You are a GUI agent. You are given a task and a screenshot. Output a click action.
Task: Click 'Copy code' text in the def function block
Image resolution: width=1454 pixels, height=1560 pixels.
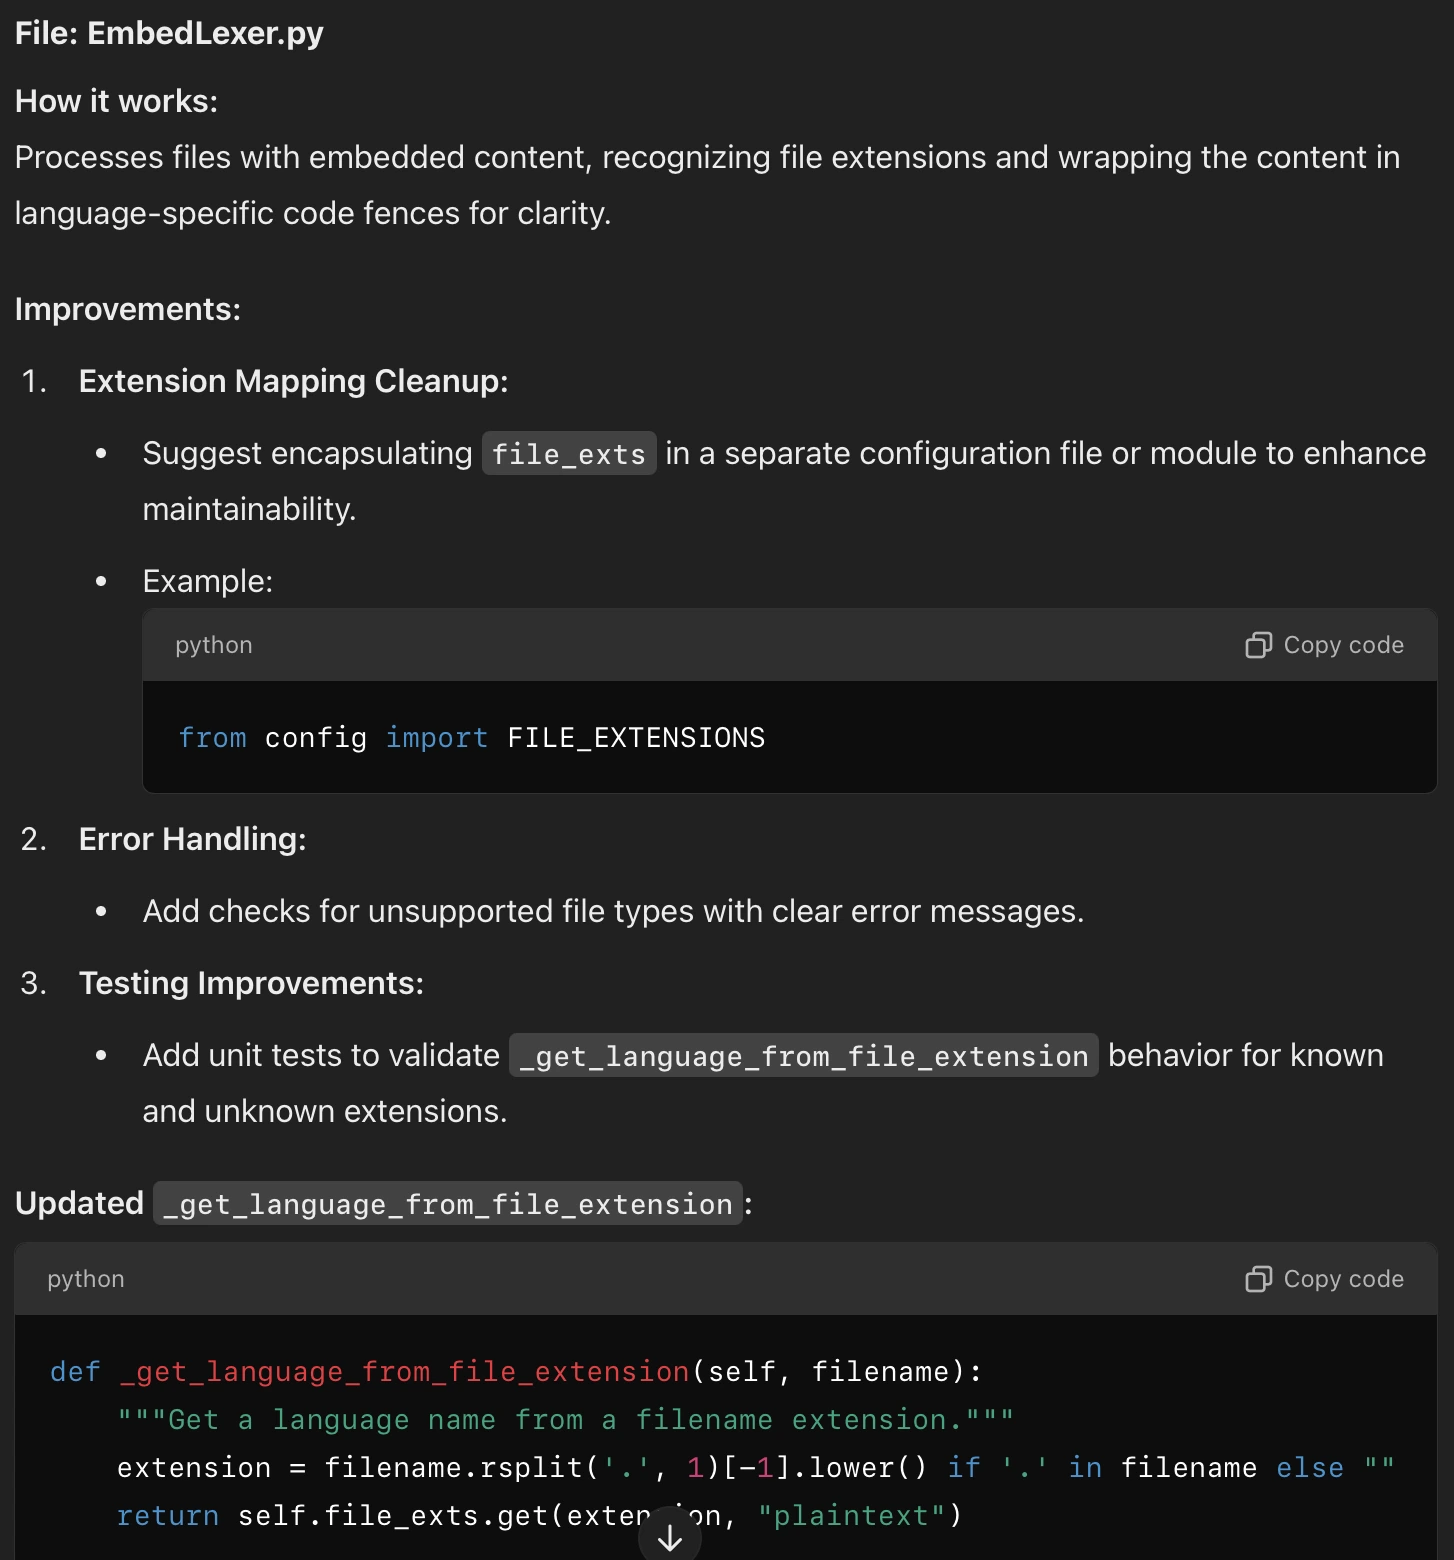click(x=1343, y=1279)
